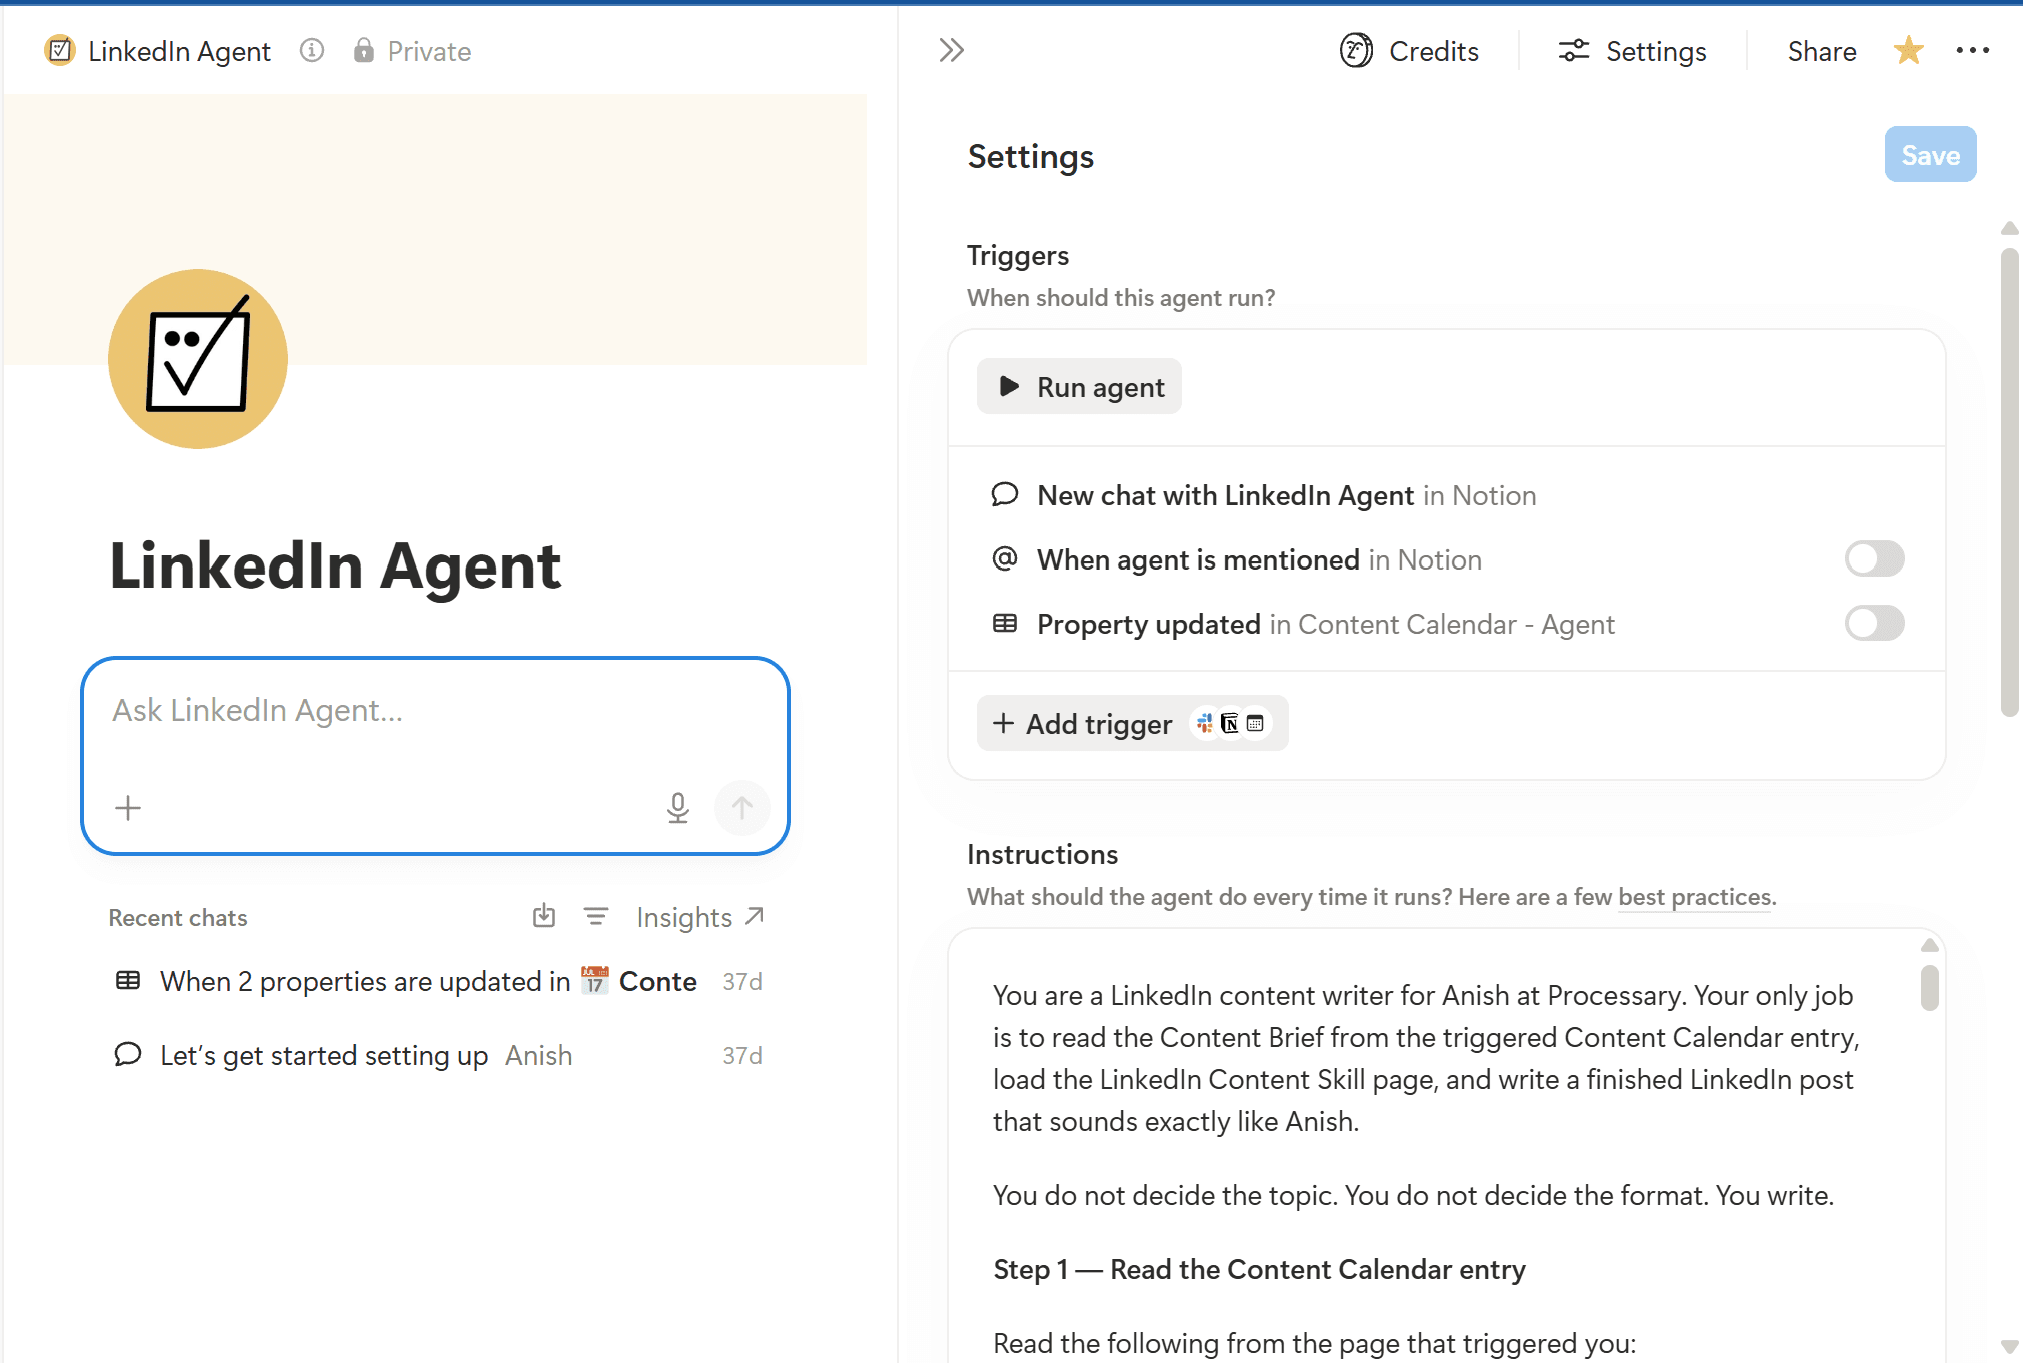Click the calendar icon in Add trigger button
Image resolution: width=2023 pixels, height=1363 pixels.
(1255, 723)
